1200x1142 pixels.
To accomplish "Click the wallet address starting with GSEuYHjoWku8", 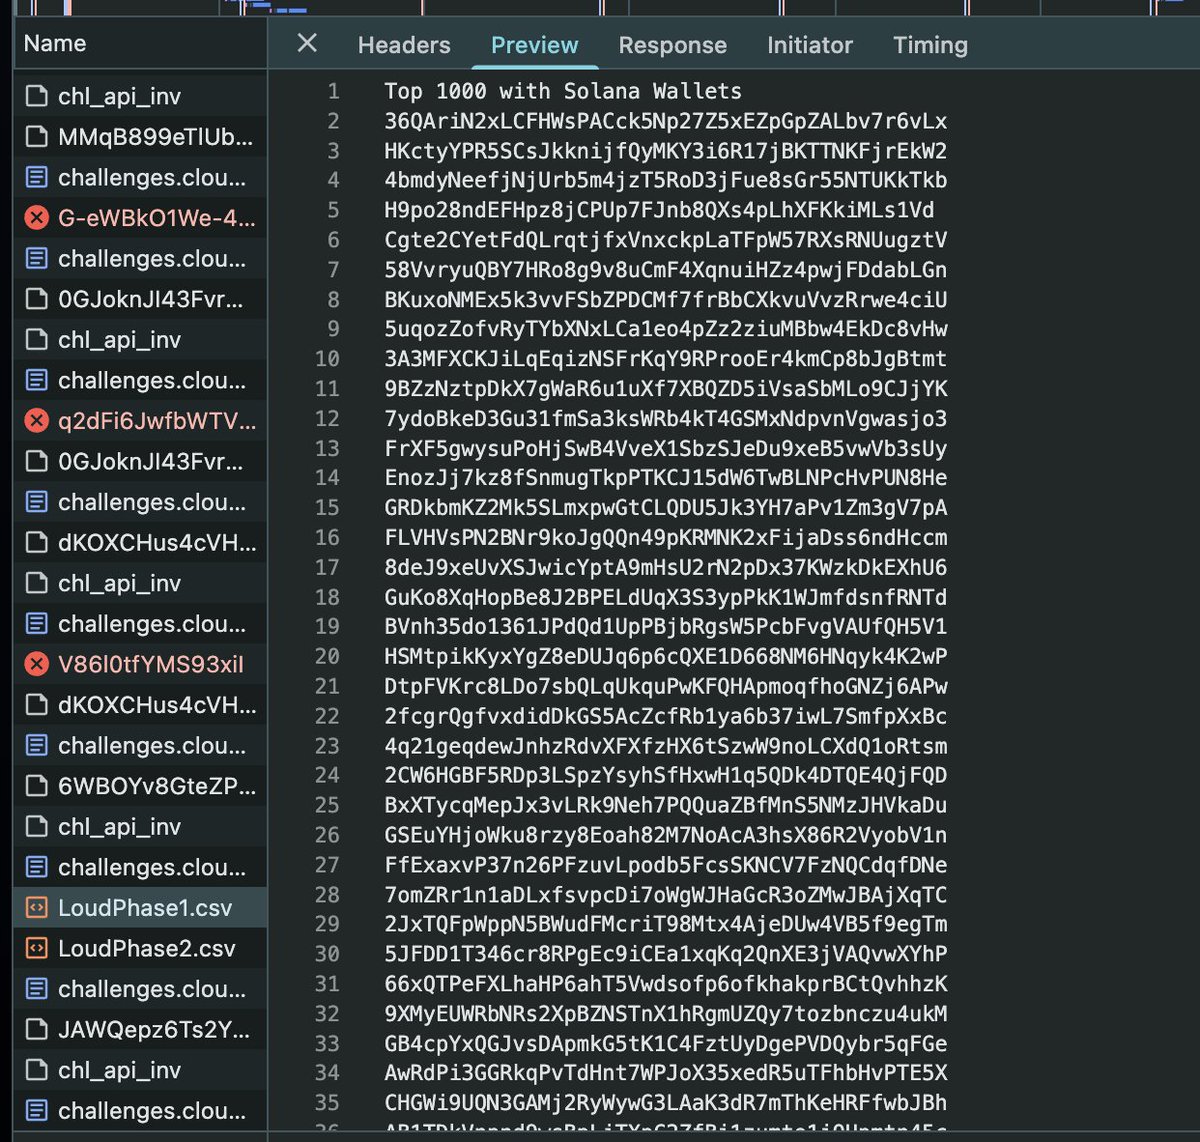I will pyautogui.click(x=666, y=835).
